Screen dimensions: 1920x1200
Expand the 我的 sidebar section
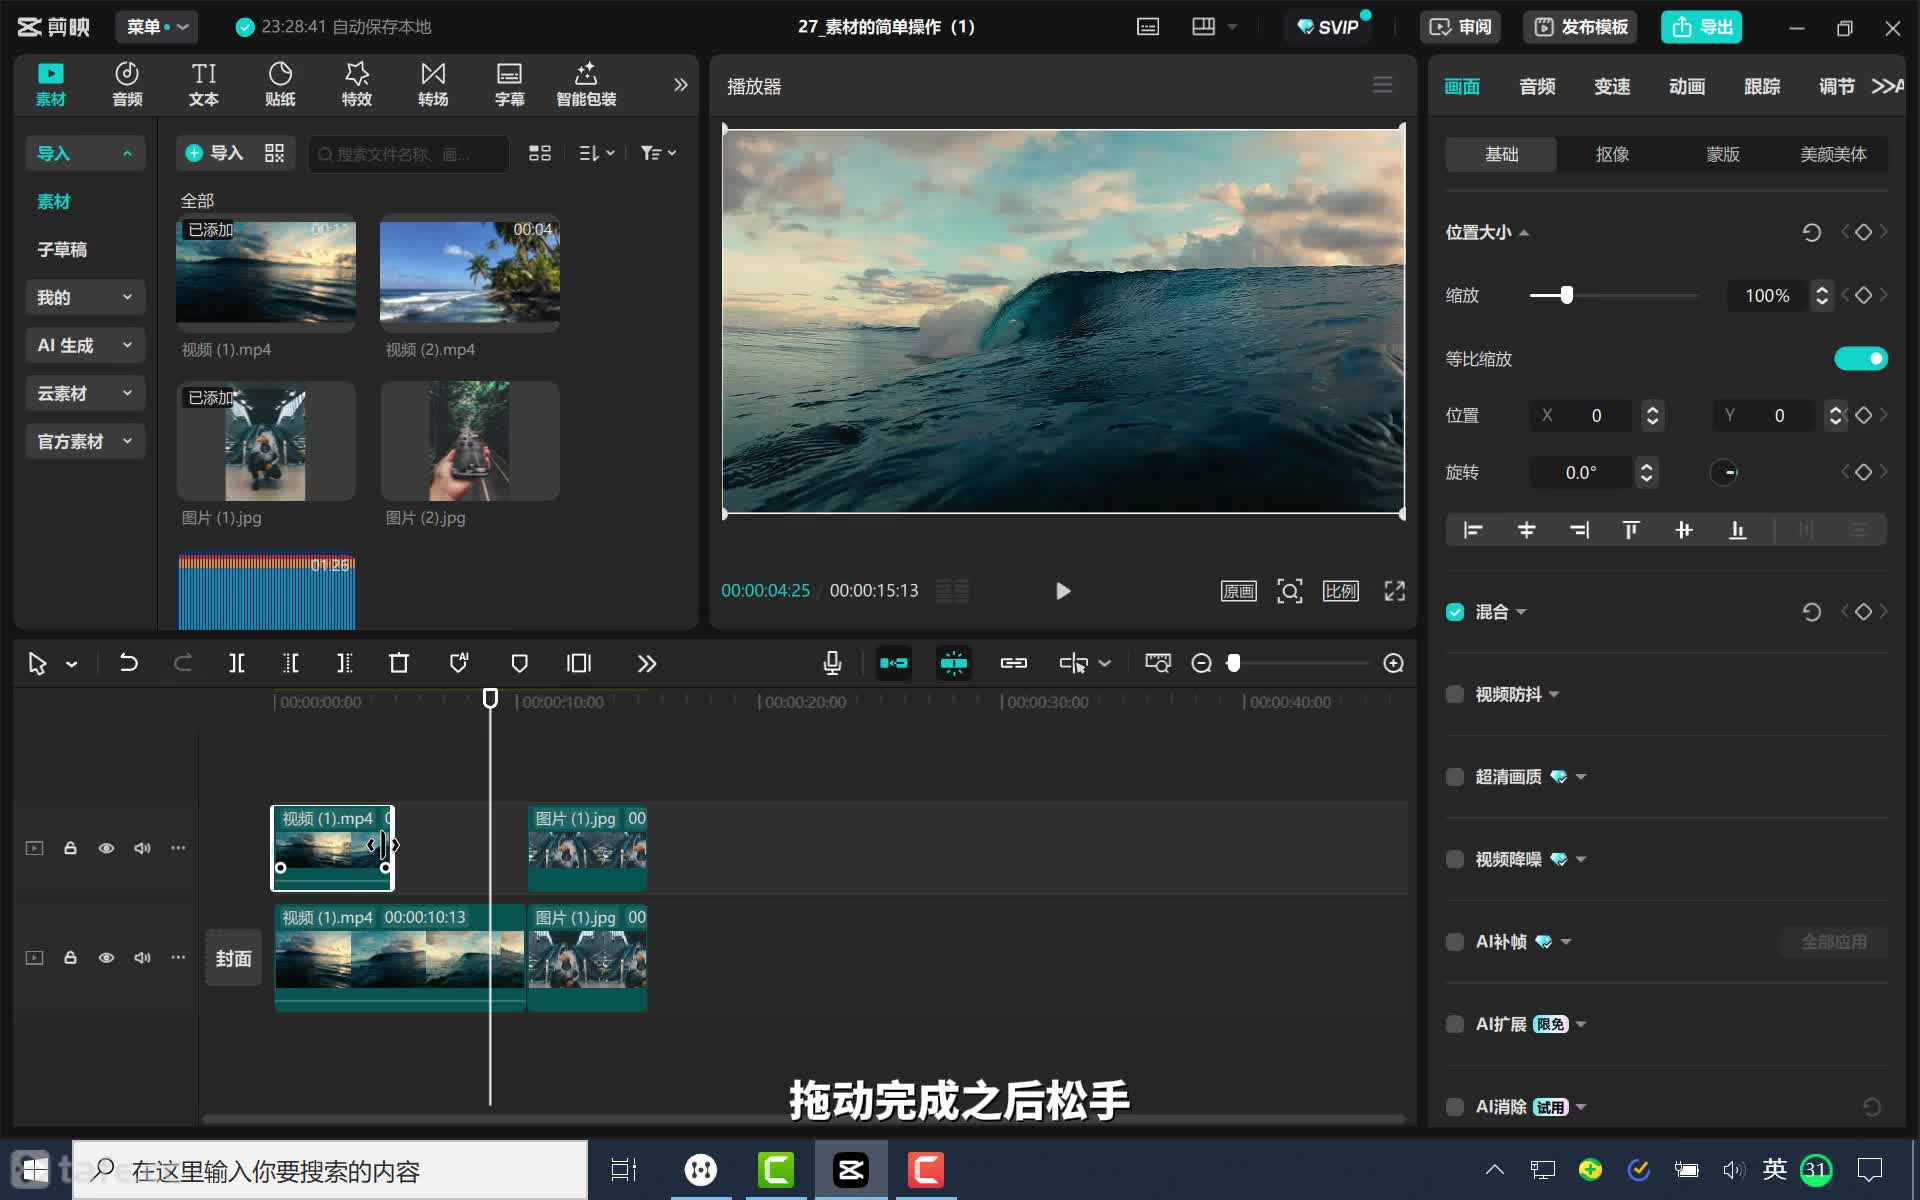[x=85, y=297]
